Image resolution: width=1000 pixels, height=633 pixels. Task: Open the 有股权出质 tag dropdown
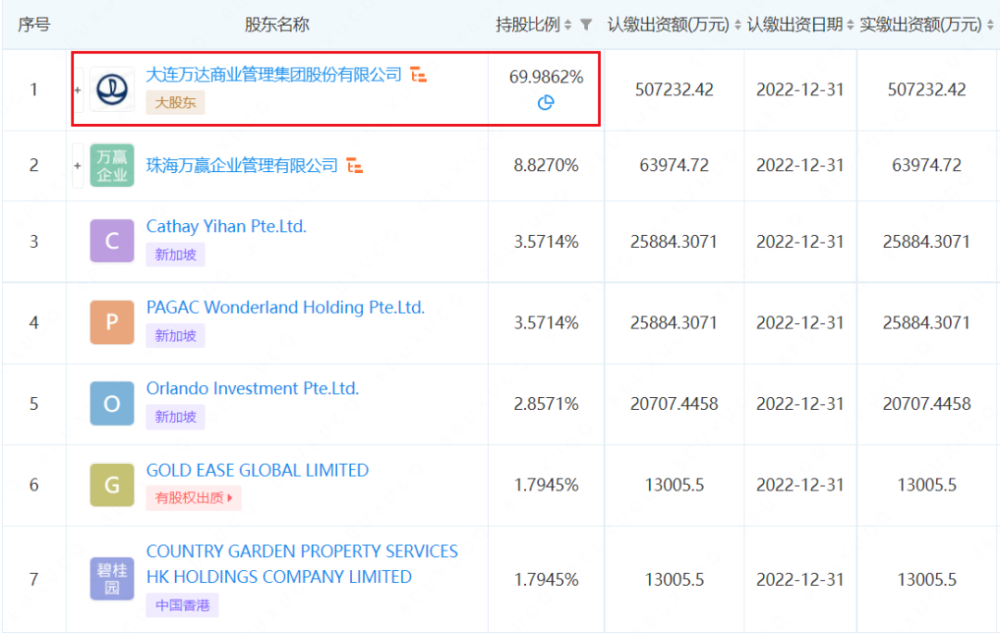coord(194,498)
